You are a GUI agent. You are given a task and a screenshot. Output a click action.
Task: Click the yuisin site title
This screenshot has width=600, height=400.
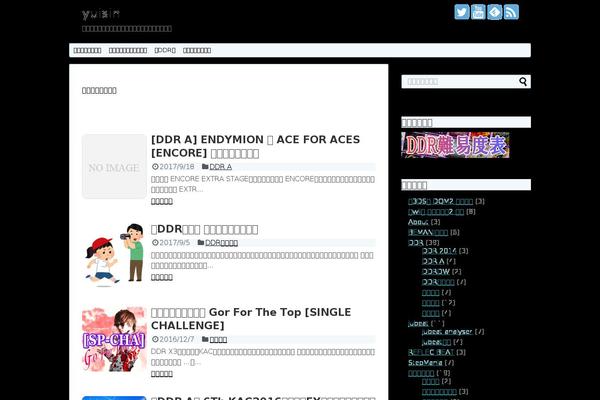coord(101,15)
